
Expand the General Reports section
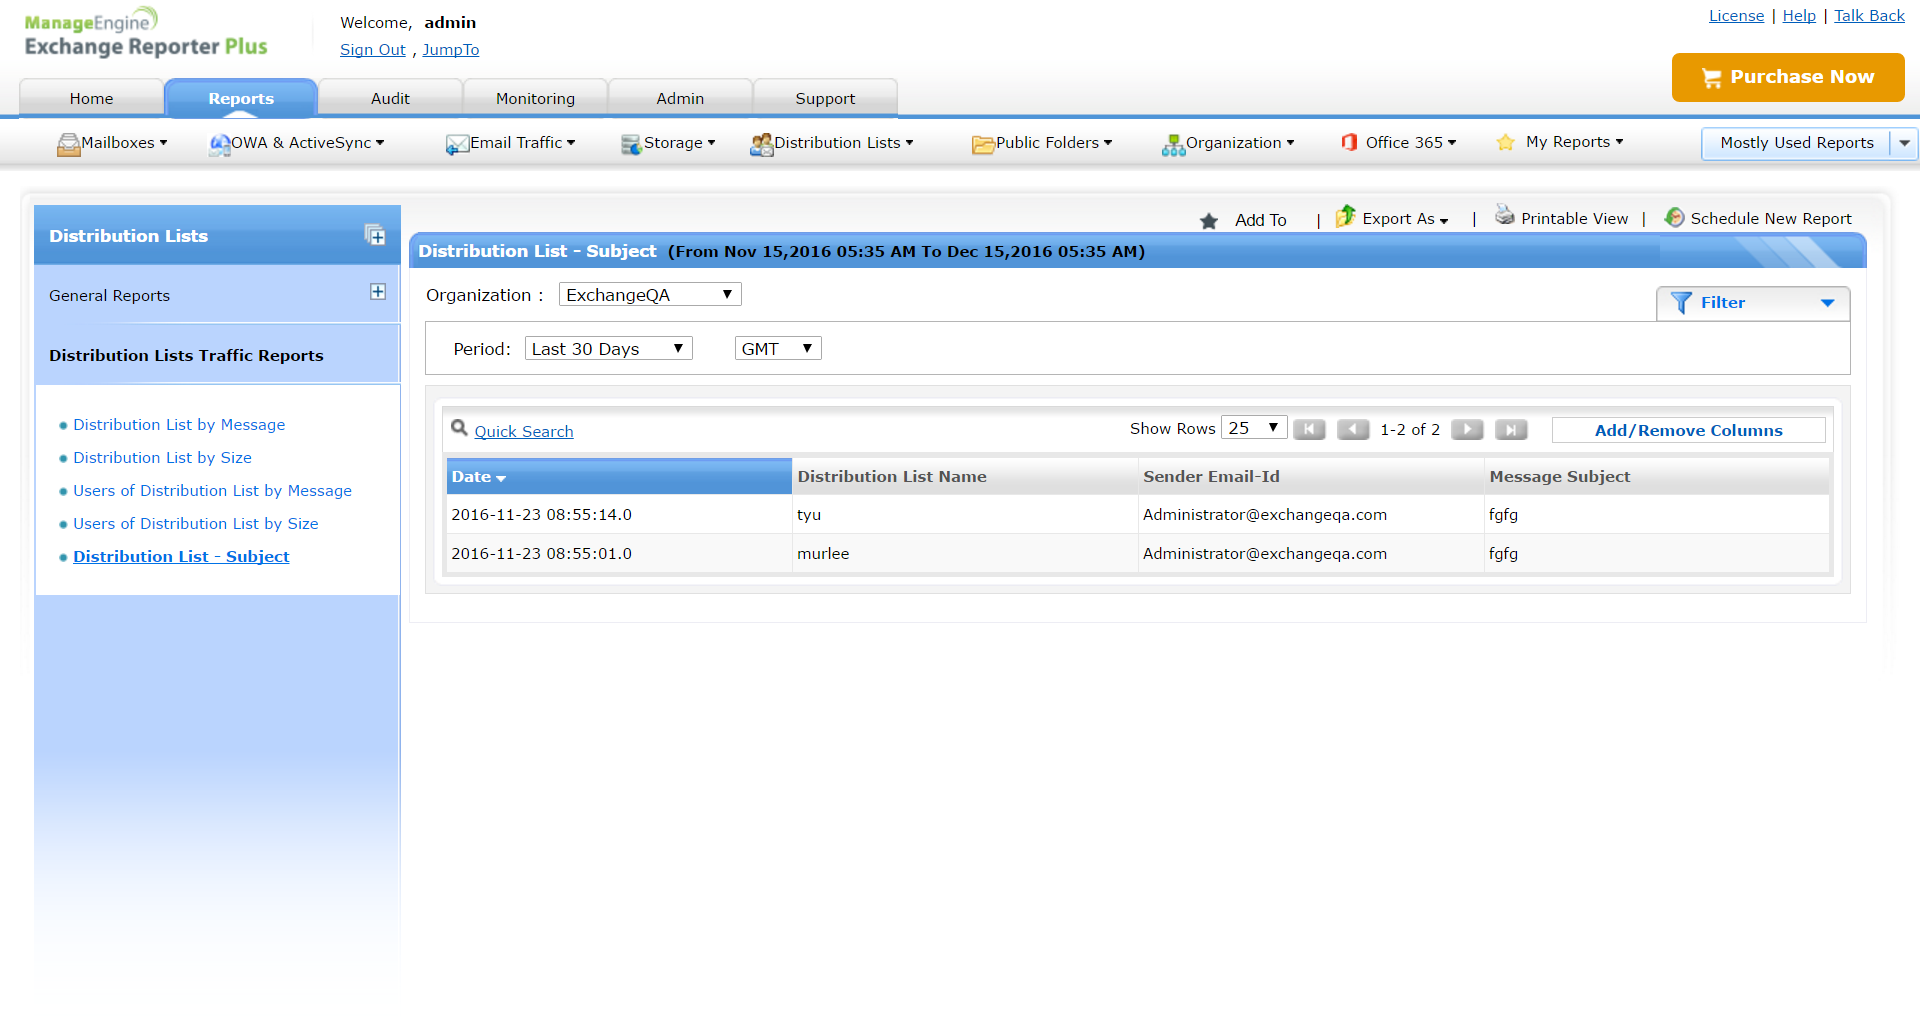tap(378, 292)
